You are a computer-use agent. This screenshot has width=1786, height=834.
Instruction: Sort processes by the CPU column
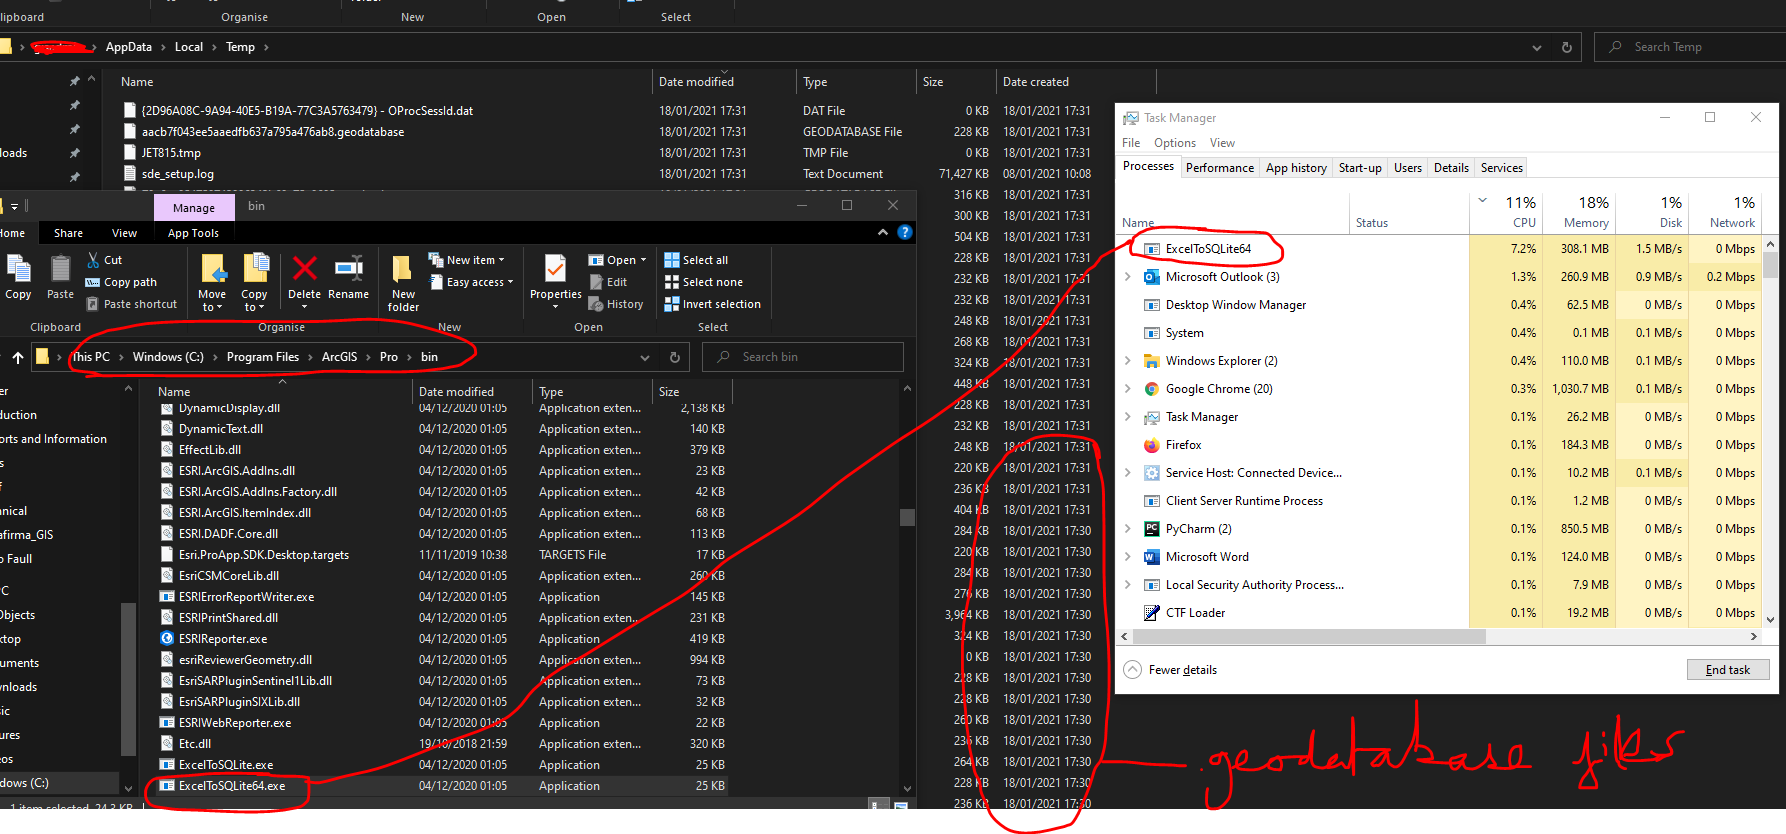(x=1507, y=211)
